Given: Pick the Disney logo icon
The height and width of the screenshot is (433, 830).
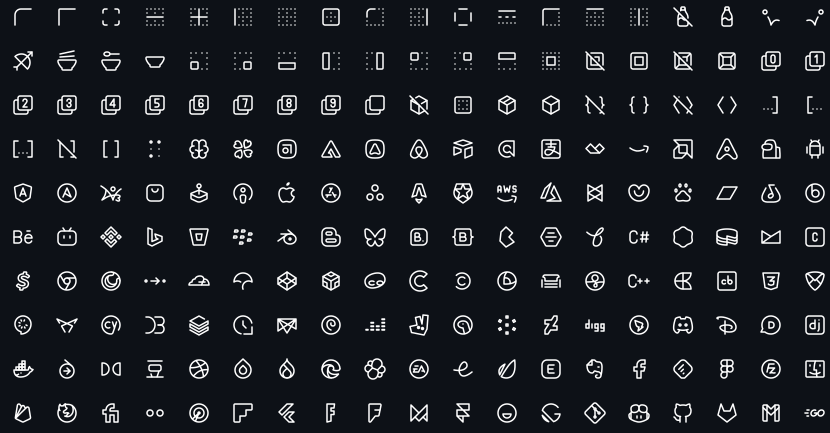Looking at the screenshot, I should (727, 325).
